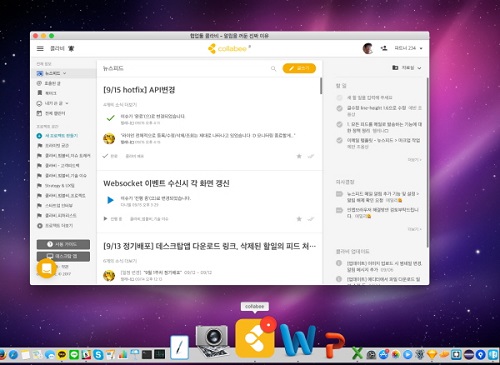Click the blue play status icon on the Websocket post
The width and height of the screenshot is (500, 365).
point(110,200)
